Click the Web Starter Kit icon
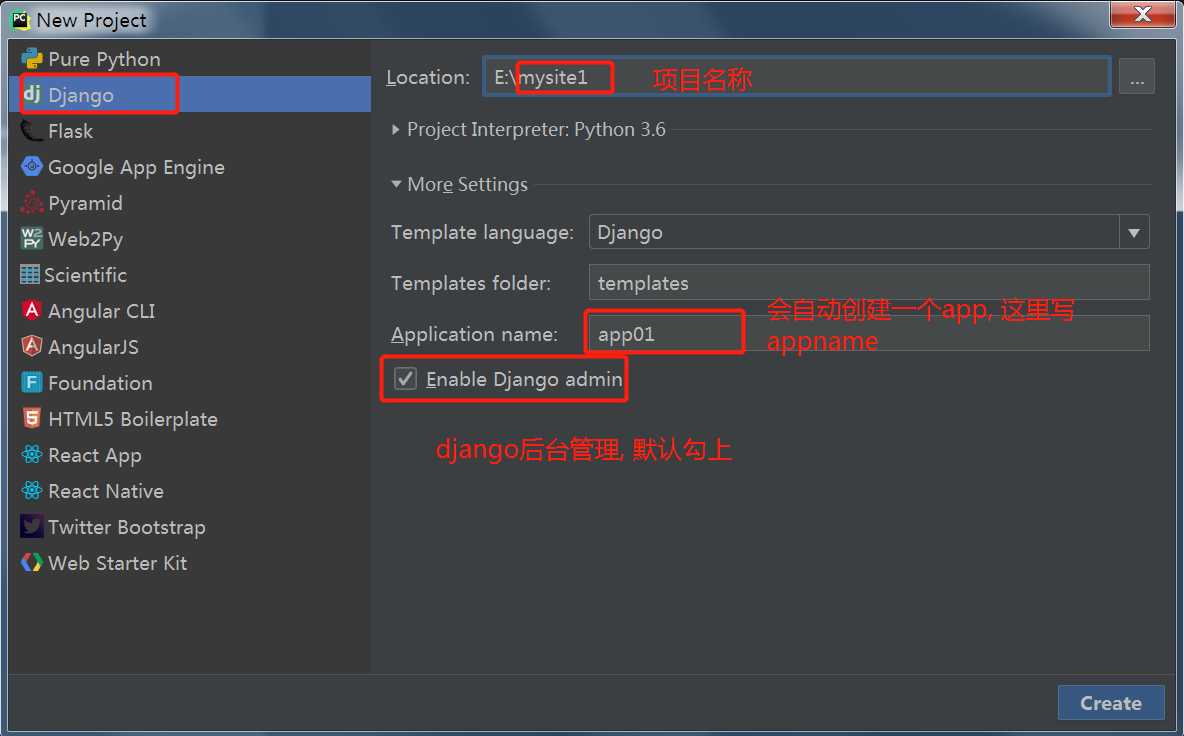The image size is (1184, 736). [x=32, y=562]
